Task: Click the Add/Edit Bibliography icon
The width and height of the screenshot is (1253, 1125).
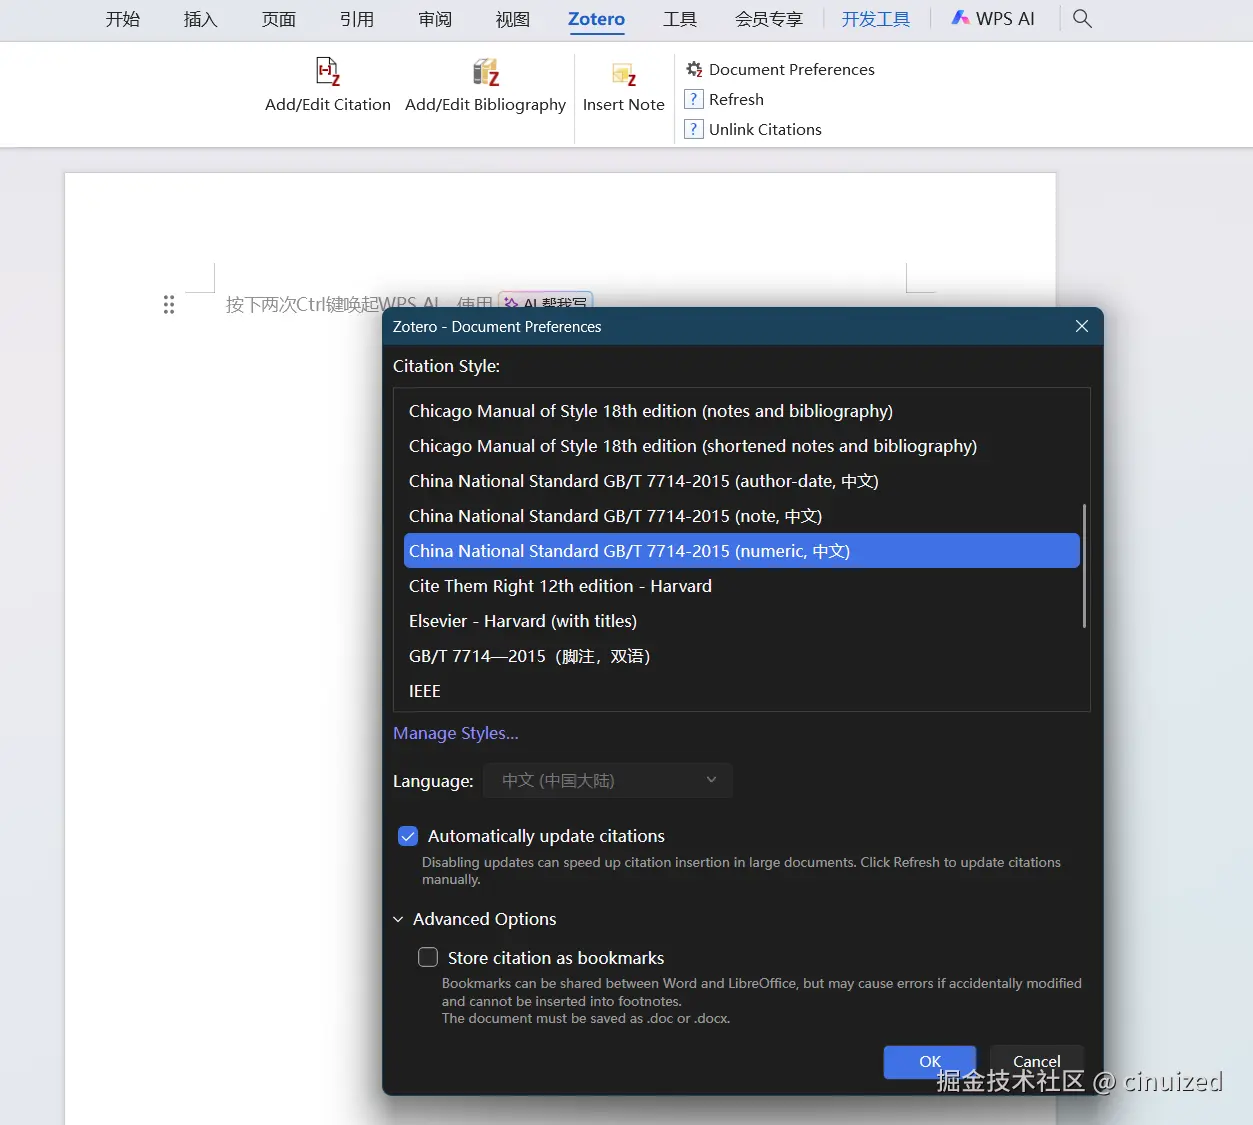Action: (486, 71)
